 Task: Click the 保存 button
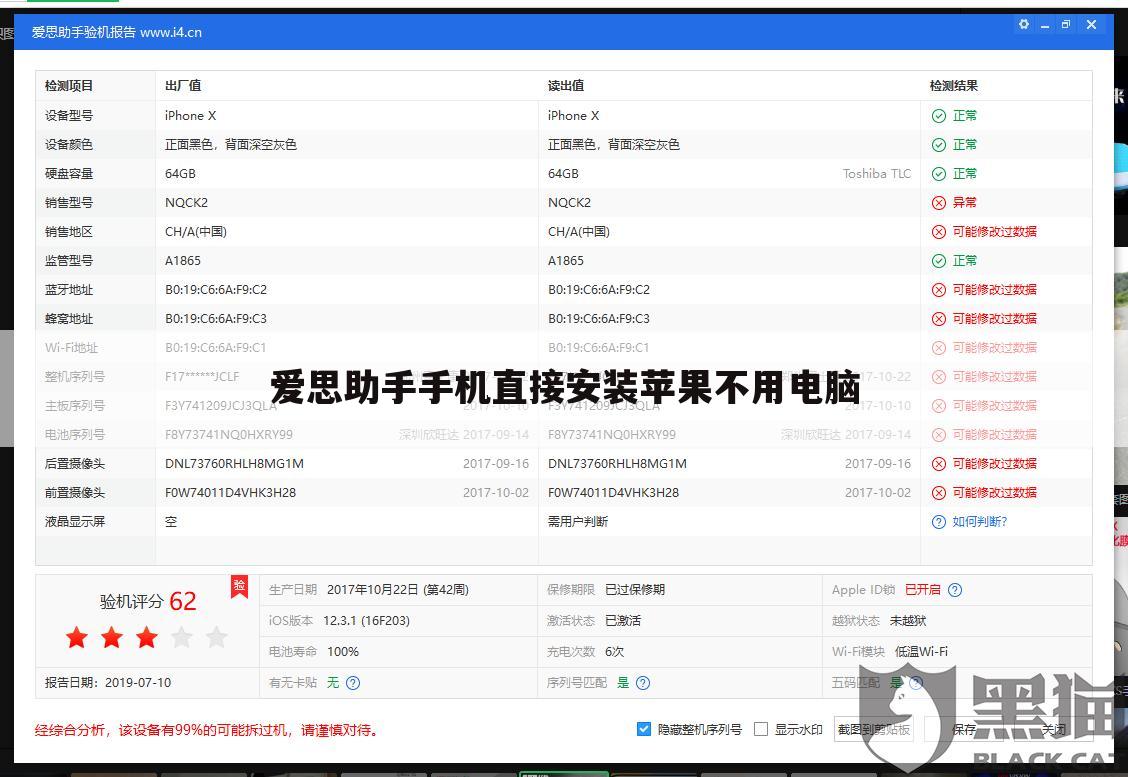coord(964,730)
